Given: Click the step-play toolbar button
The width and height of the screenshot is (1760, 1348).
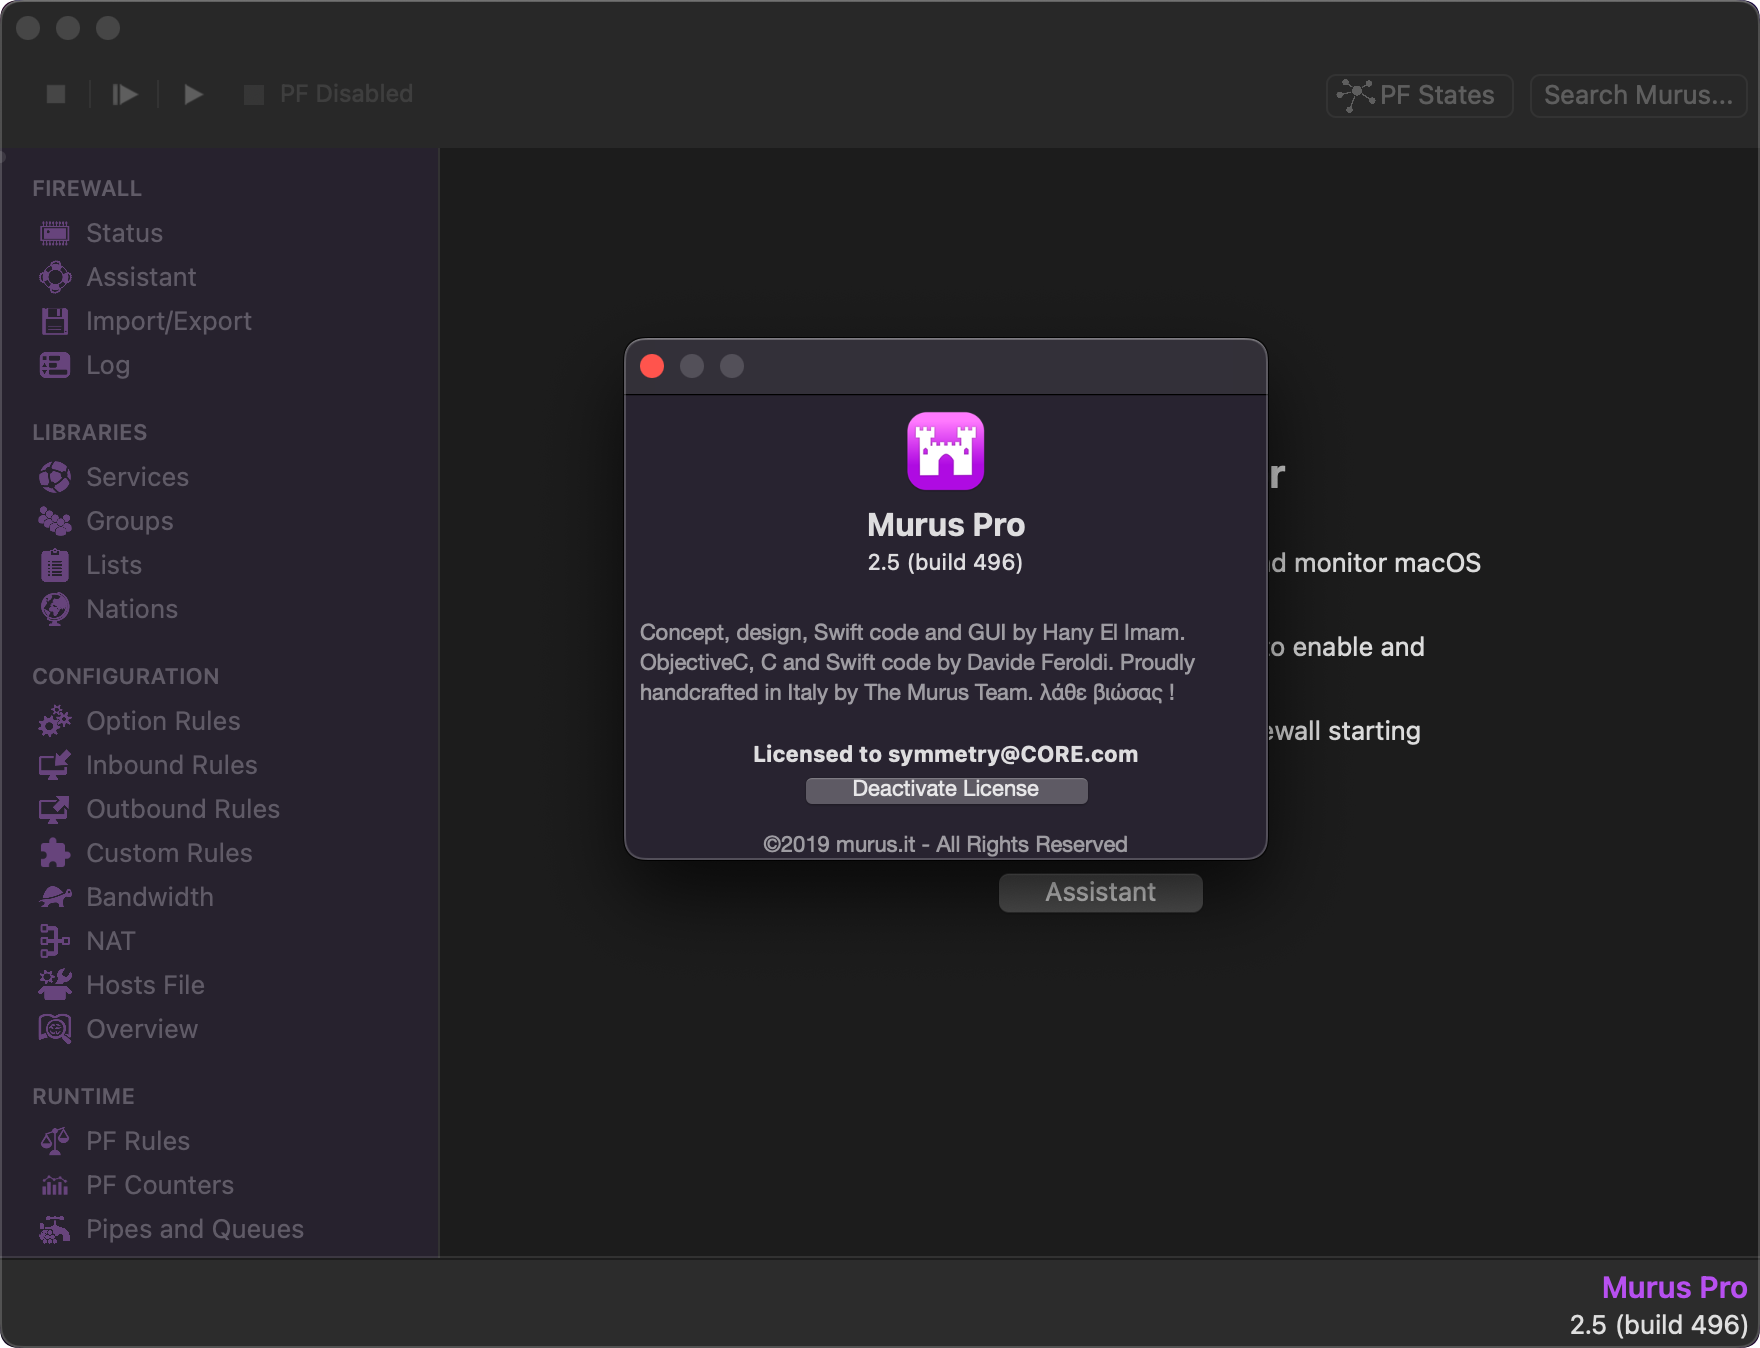Looking at the screenshot, I should 125,94.
